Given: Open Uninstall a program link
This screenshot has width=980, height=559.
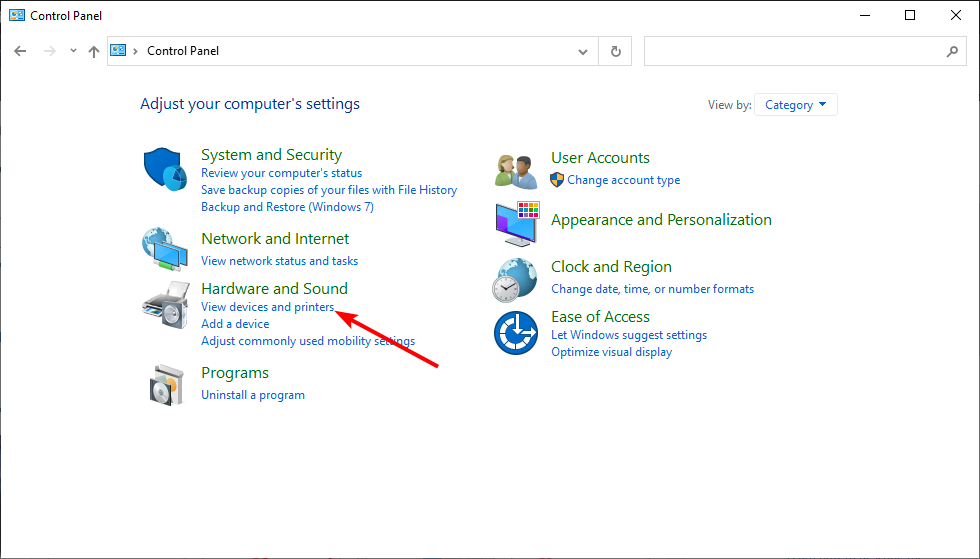Looking at the screenshot, I should click(253, 395).
